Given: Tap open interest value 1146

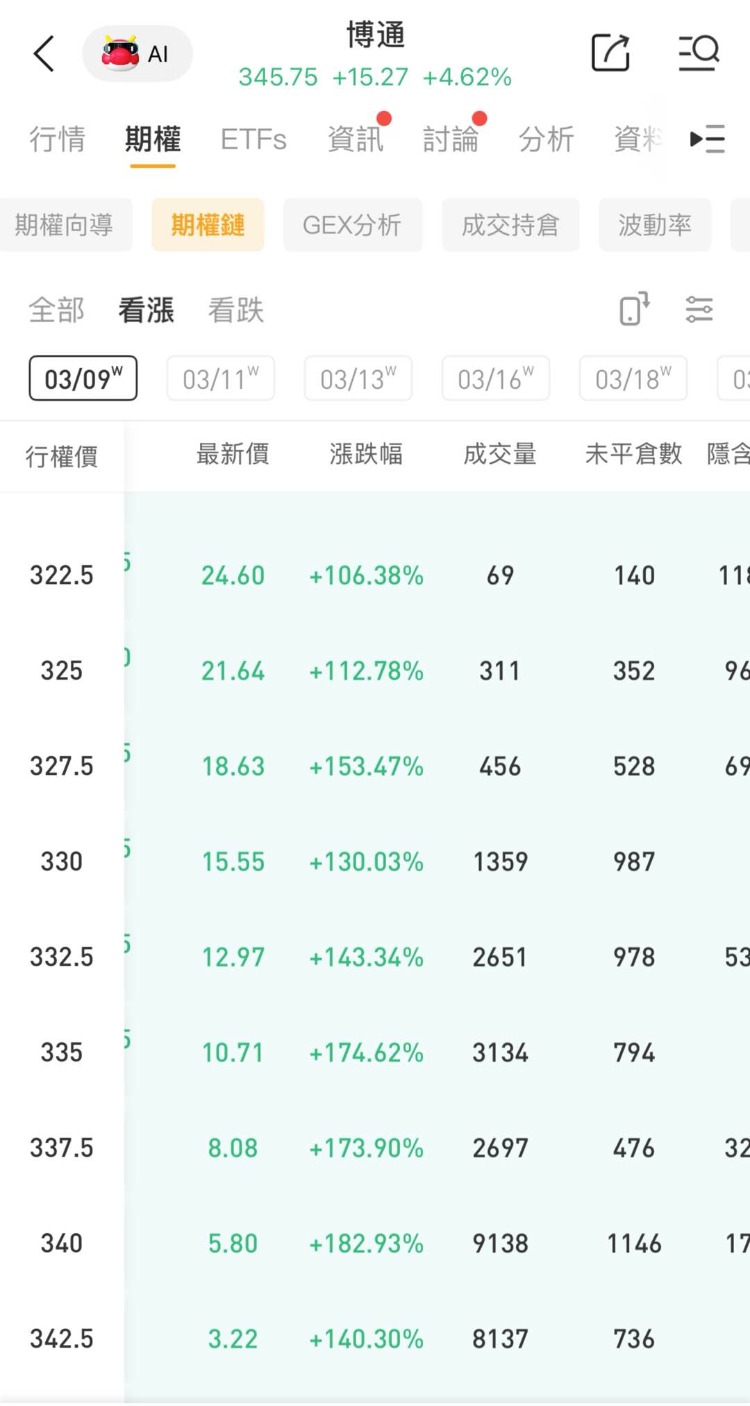Looking at the screenshot, I should tap(634, 1243).
